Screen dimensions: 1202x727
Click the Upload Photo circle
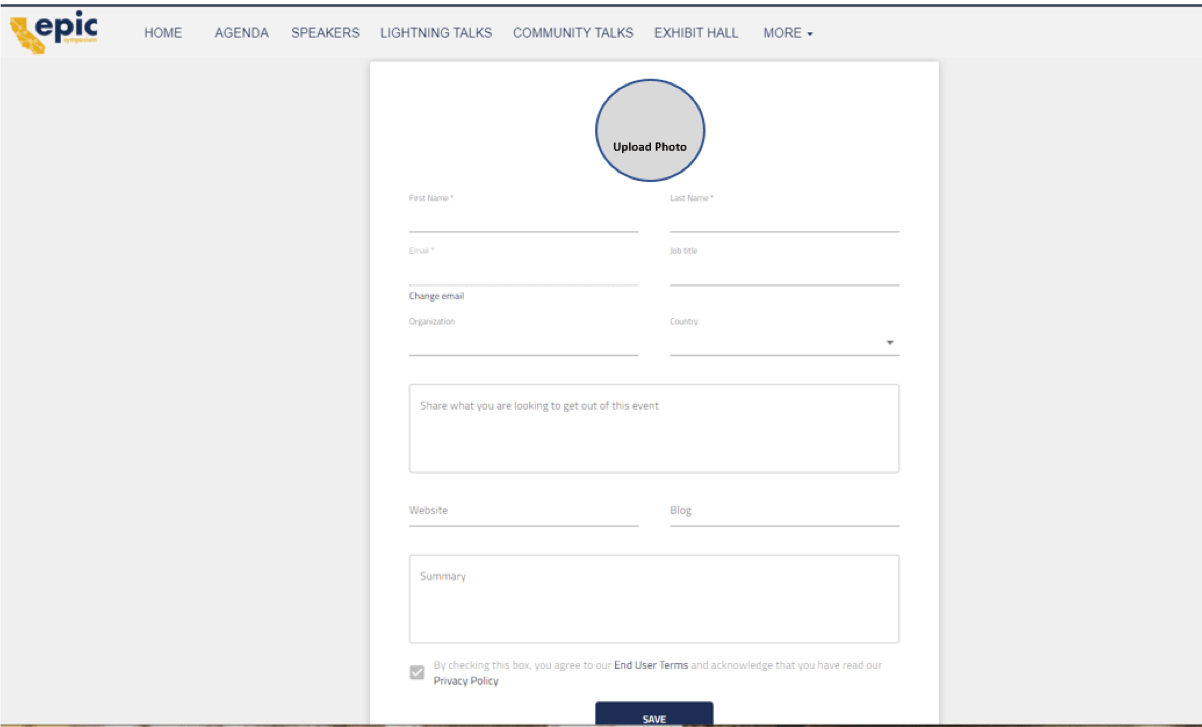(x=650, y=130)
